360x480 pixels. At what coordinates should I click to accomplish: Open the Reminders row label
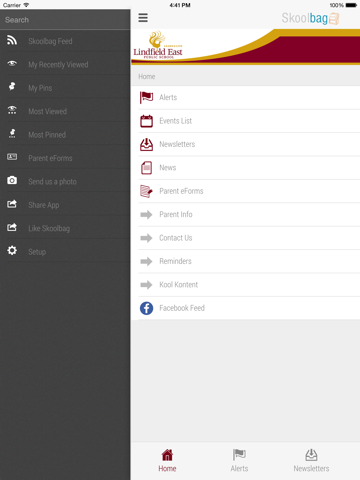(175, 261)
